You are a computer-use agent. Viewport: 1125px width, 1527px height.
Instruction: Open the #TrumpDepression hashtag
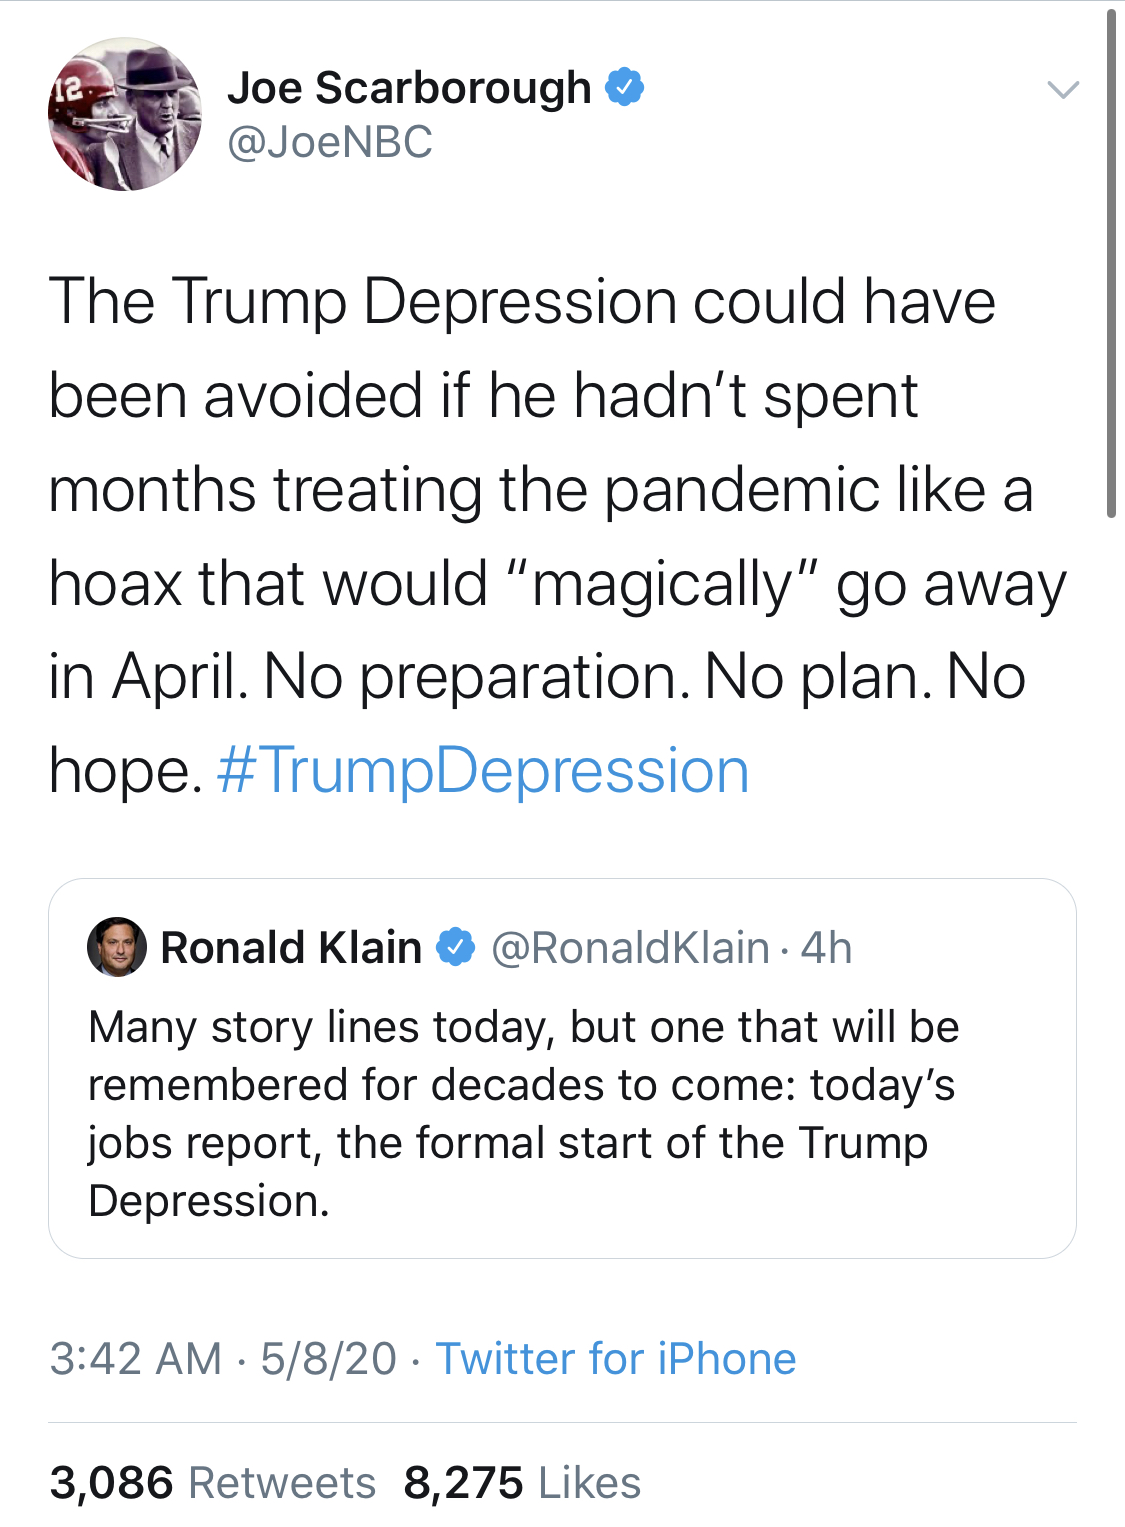tap(482, 771)
